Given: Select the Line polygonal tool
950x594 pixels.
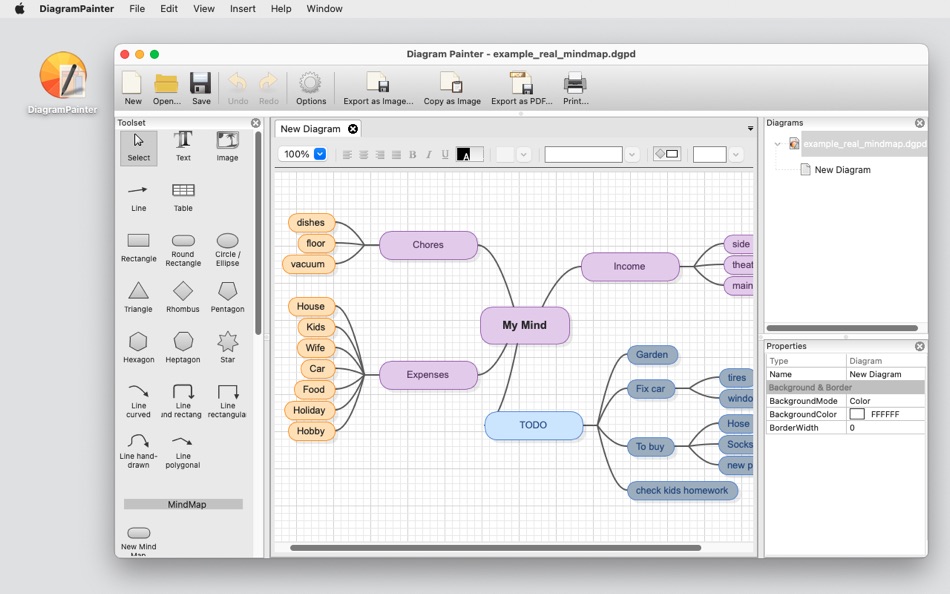Looking at the screenshot, I should pyautogui.click(x=183, y=450).
